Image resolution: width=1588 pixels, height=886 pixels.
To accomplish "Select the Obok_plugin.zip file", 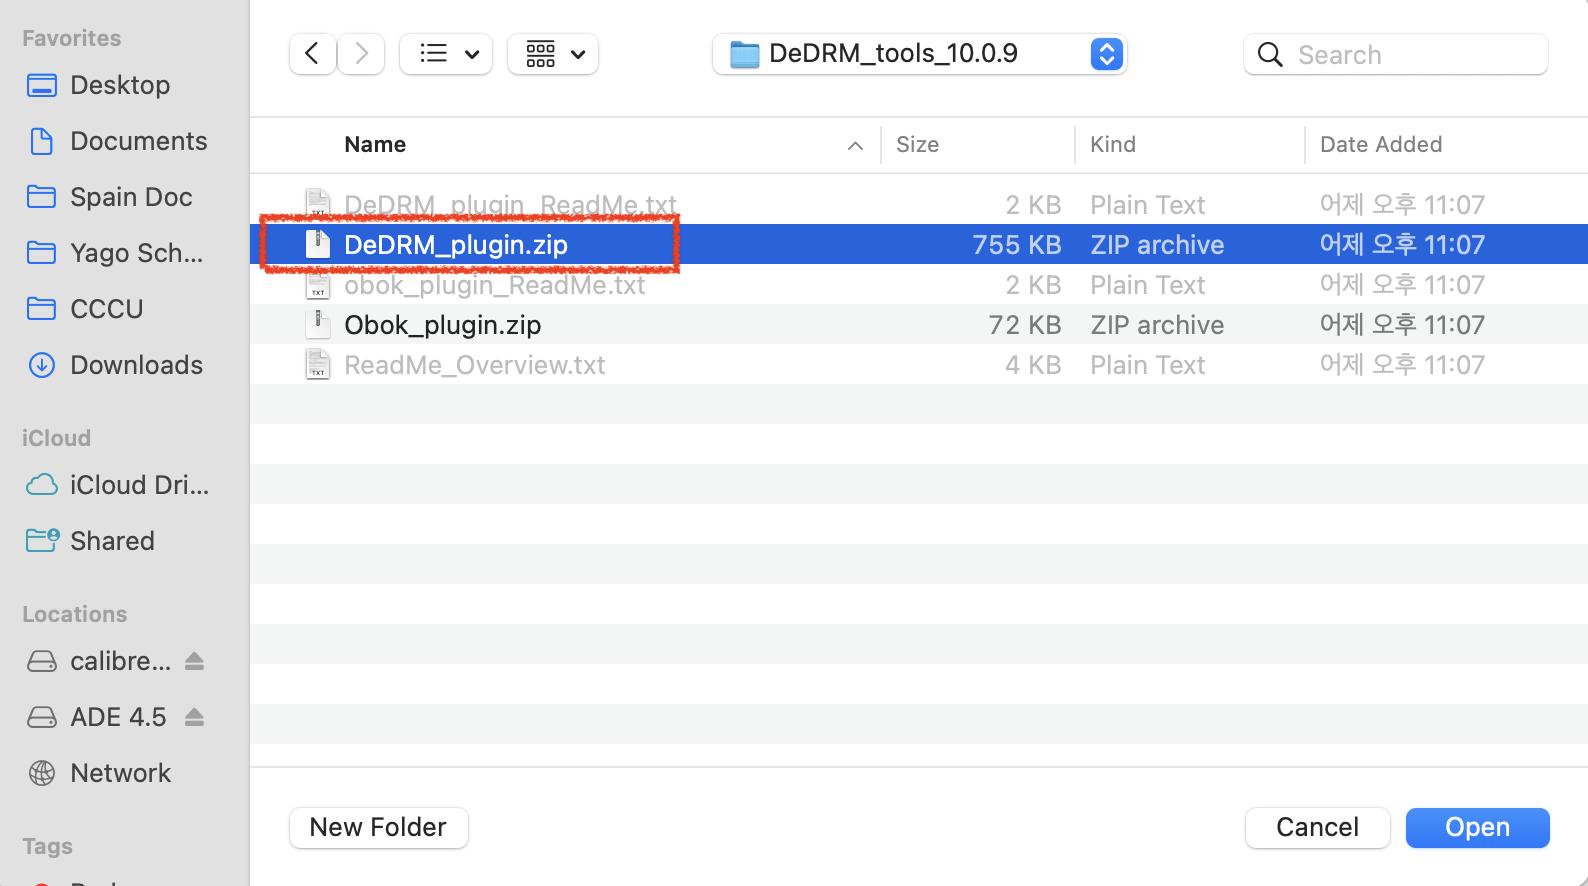I will click(x=919, y=324).
